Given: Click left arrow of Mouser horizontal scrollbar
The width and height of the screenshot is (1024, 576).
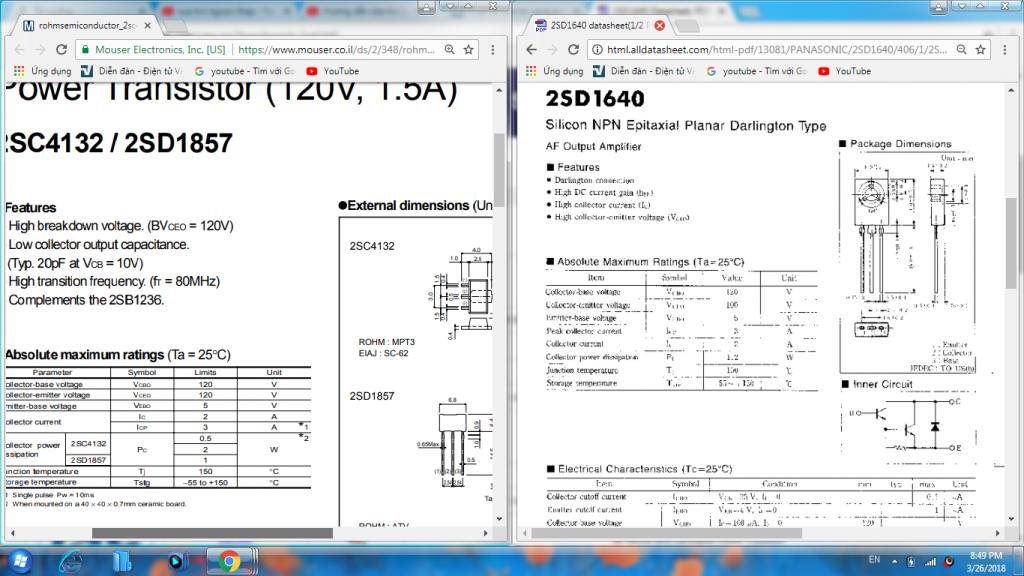Looking at the screenshot, I should [12, 534].
